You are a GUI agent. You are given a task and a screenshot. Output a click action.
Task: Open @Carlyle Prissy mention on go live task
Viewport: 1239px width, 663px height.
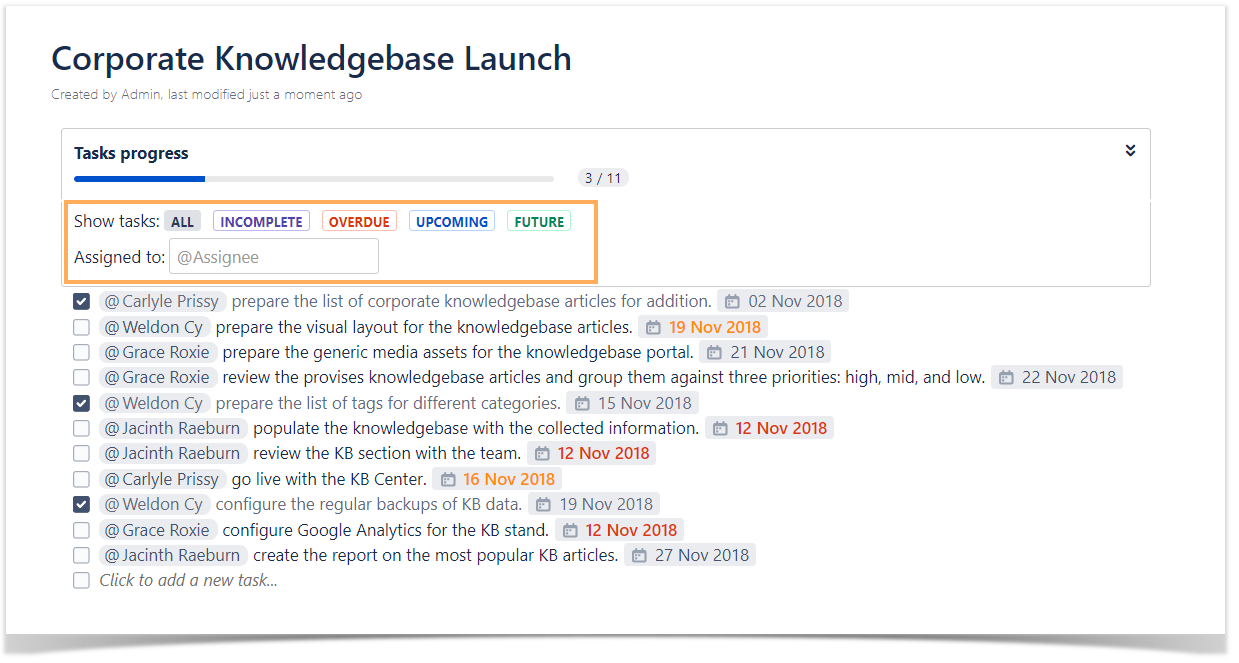tap(162, 479)
